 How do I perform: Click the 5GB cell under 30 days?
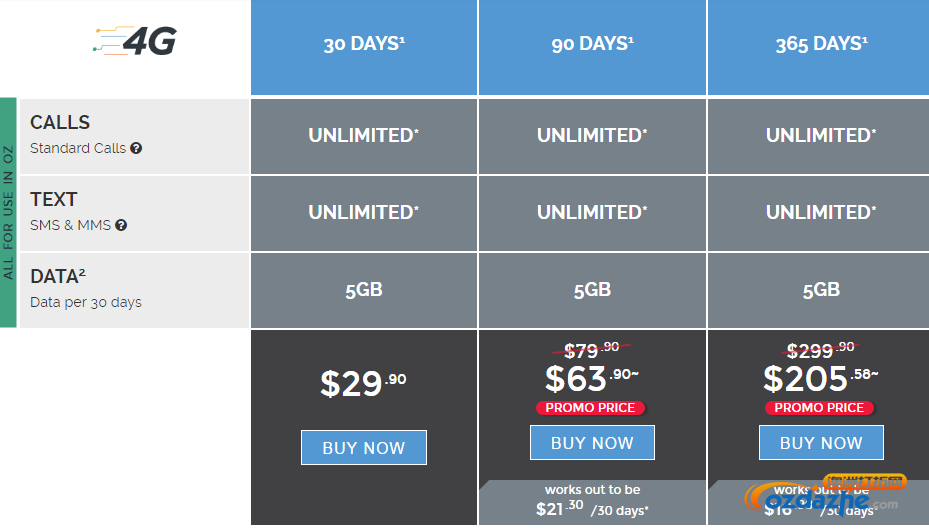(x=364, y=290)
